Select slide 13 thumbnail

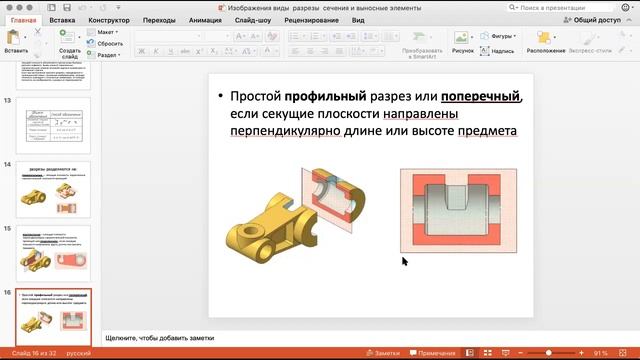53,125
